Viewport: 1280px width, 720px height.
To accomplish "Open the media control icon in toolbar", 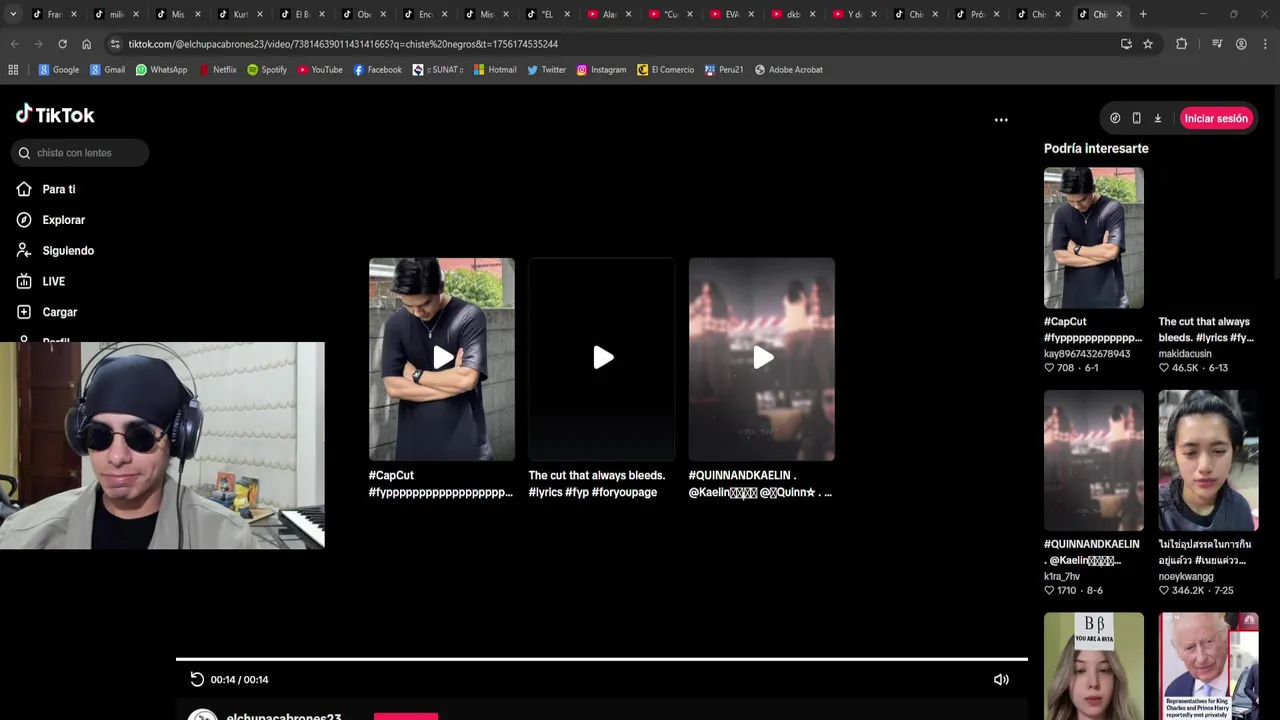I will point(1217,44).
